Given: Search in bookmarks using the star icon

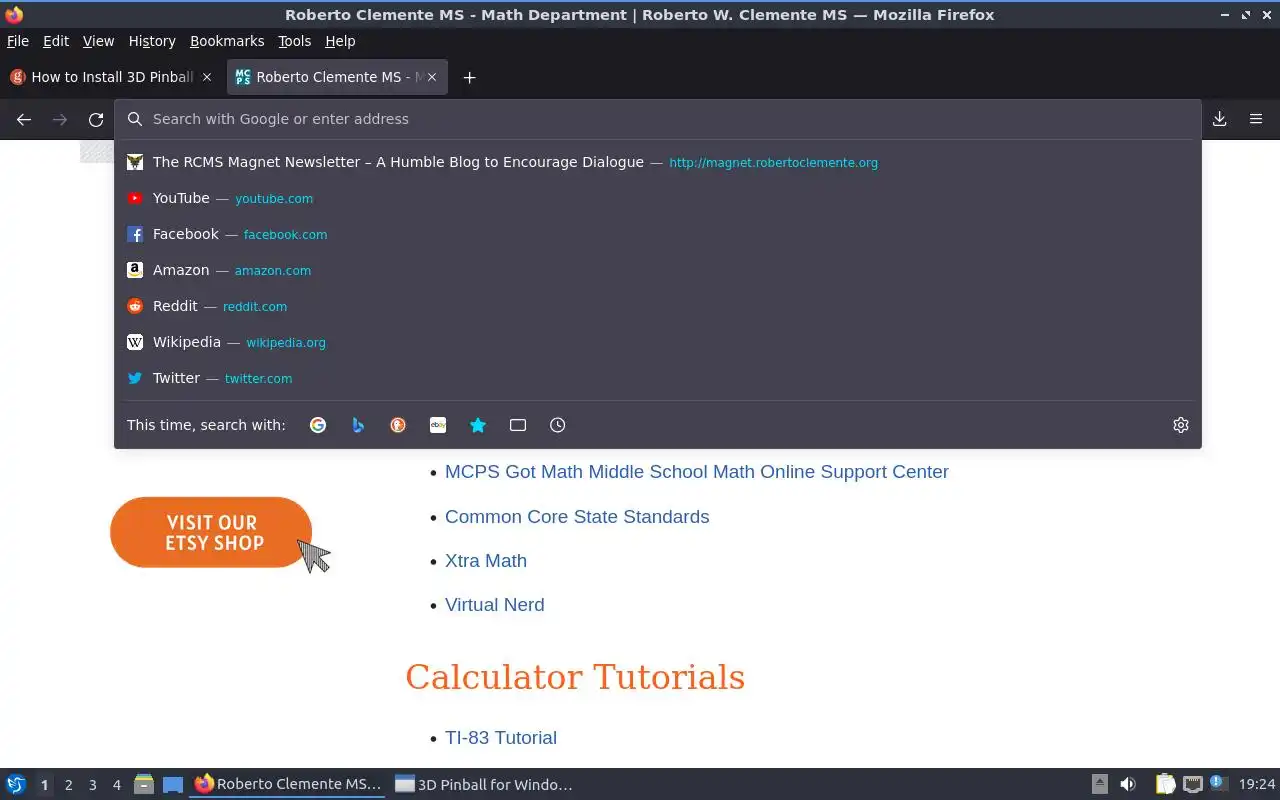Looking at the screenshot, I should point(478,425).
